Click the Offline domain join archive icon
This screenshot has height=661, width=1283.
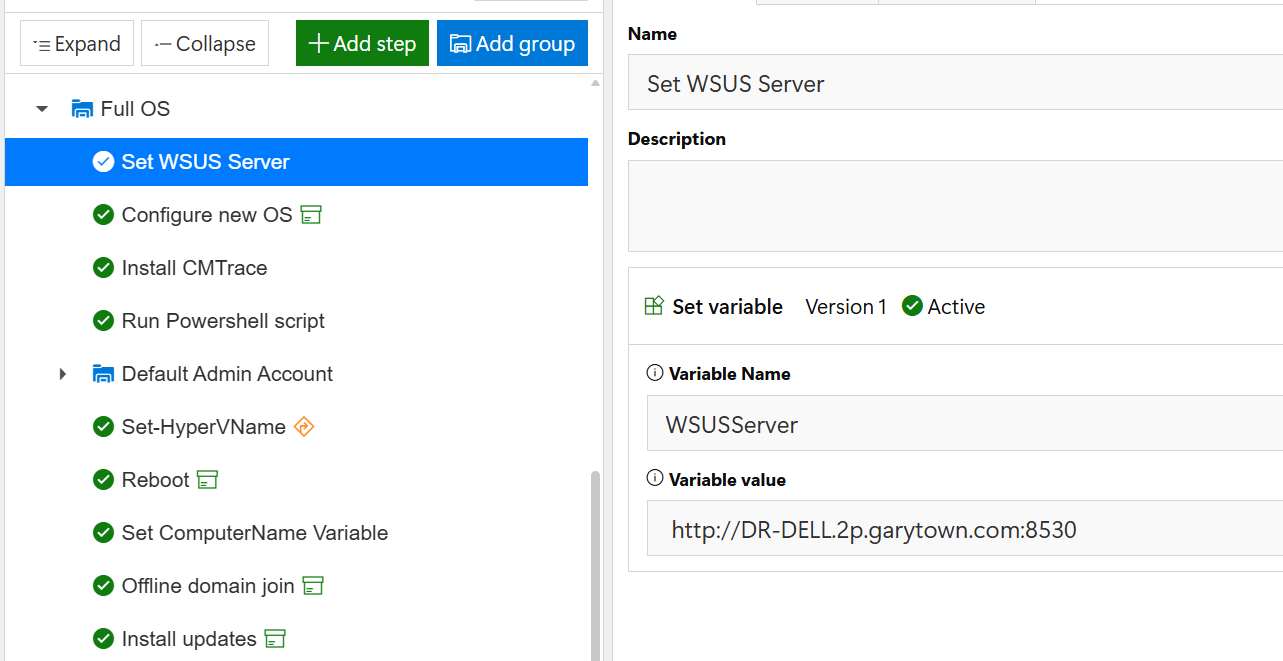pyautogui.click(x=313, y=586)
